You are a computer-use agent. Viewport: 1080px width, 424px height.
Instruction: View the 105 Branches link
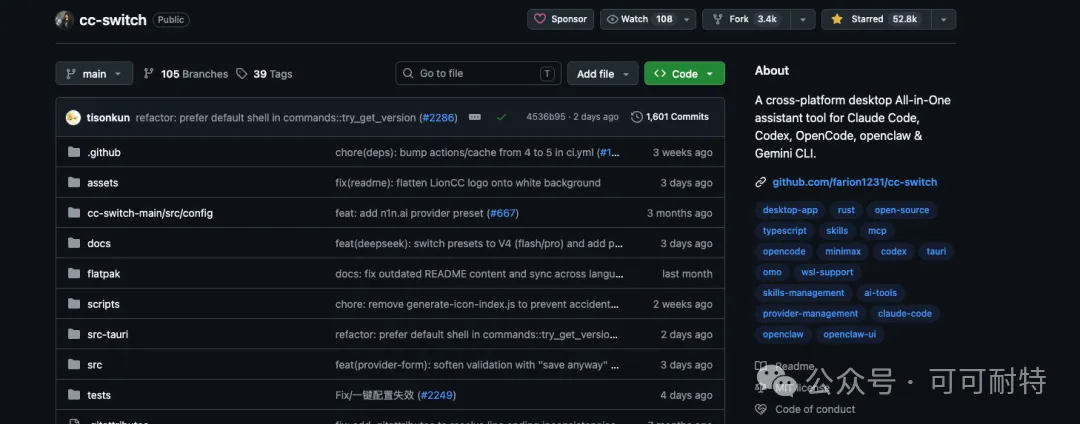coord(185,74)
